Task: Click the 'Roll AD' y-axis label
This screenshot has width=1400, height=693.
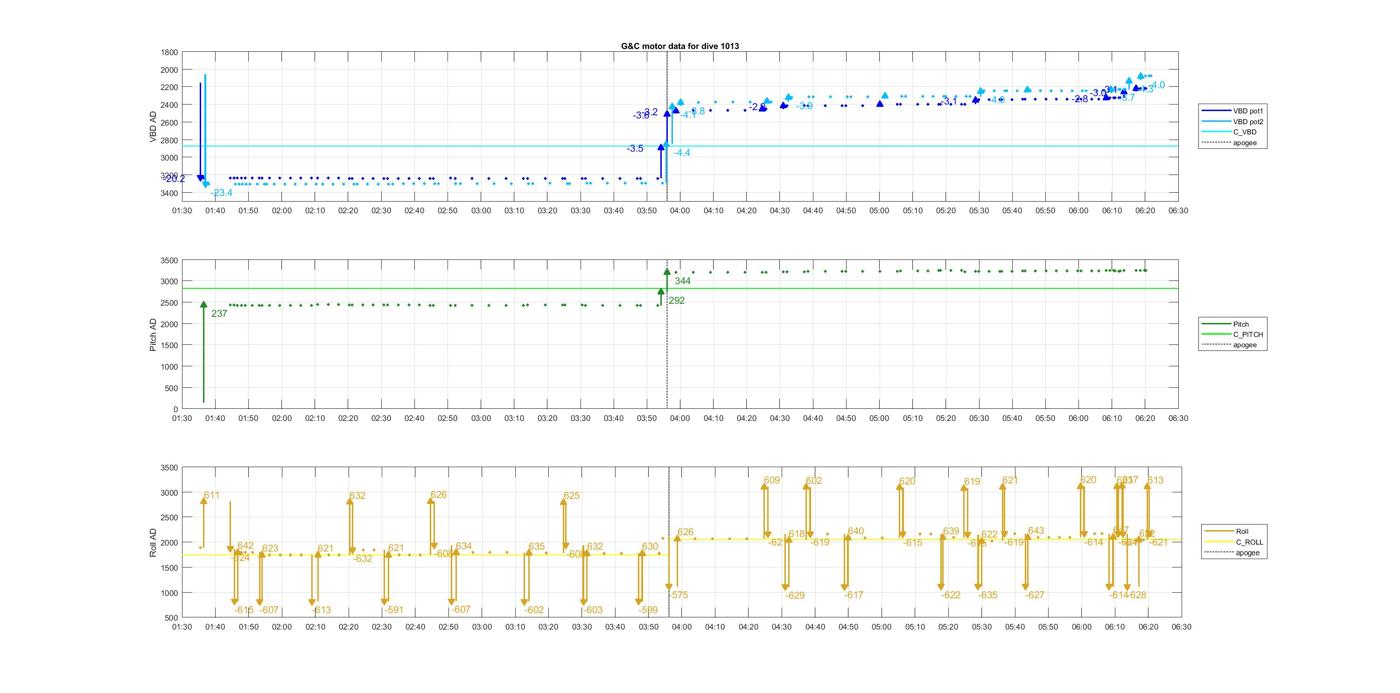Action: (x=154, y=543)
